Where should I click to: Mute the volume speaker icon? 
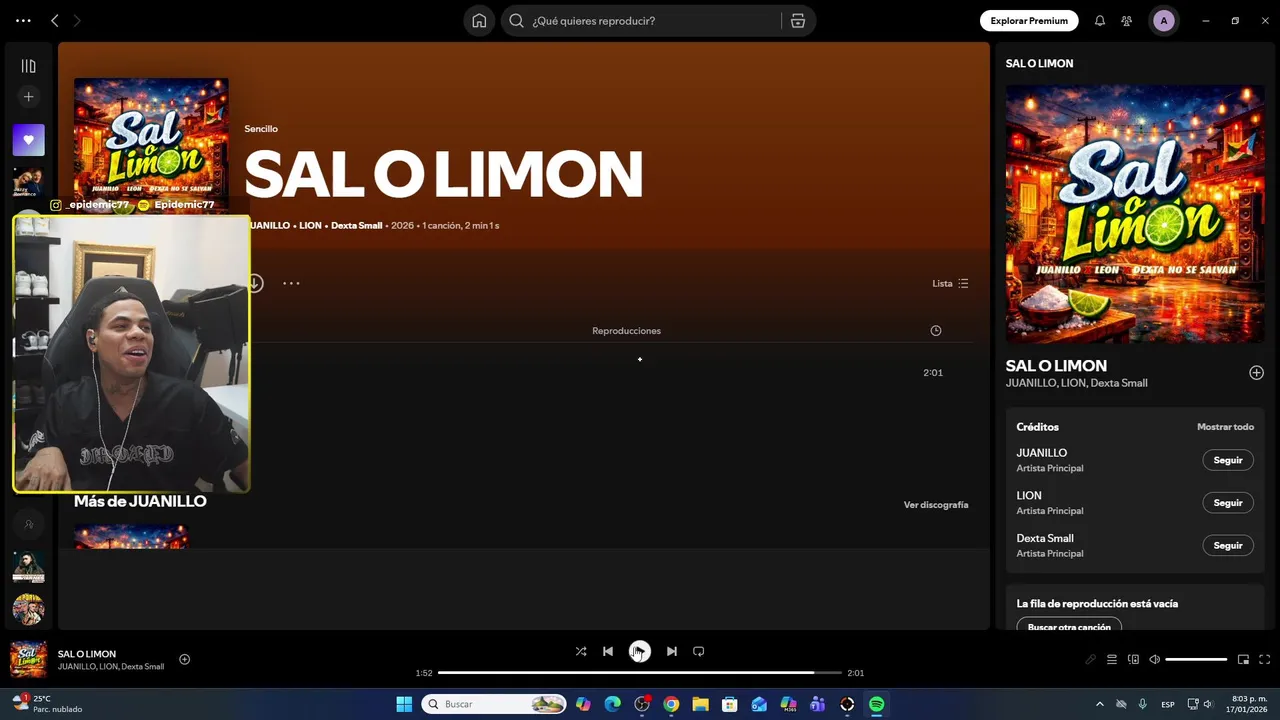coord(1154,659)
